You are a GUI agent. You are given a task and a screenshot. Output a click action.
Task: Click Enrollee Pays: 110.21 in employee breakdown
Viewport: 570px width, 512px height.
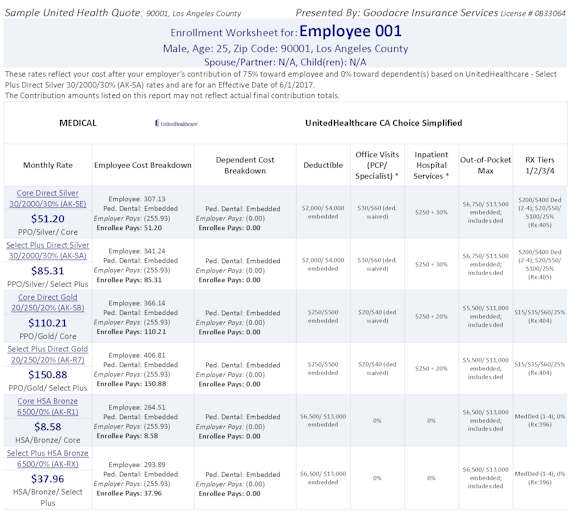click(x=131, y=332)
